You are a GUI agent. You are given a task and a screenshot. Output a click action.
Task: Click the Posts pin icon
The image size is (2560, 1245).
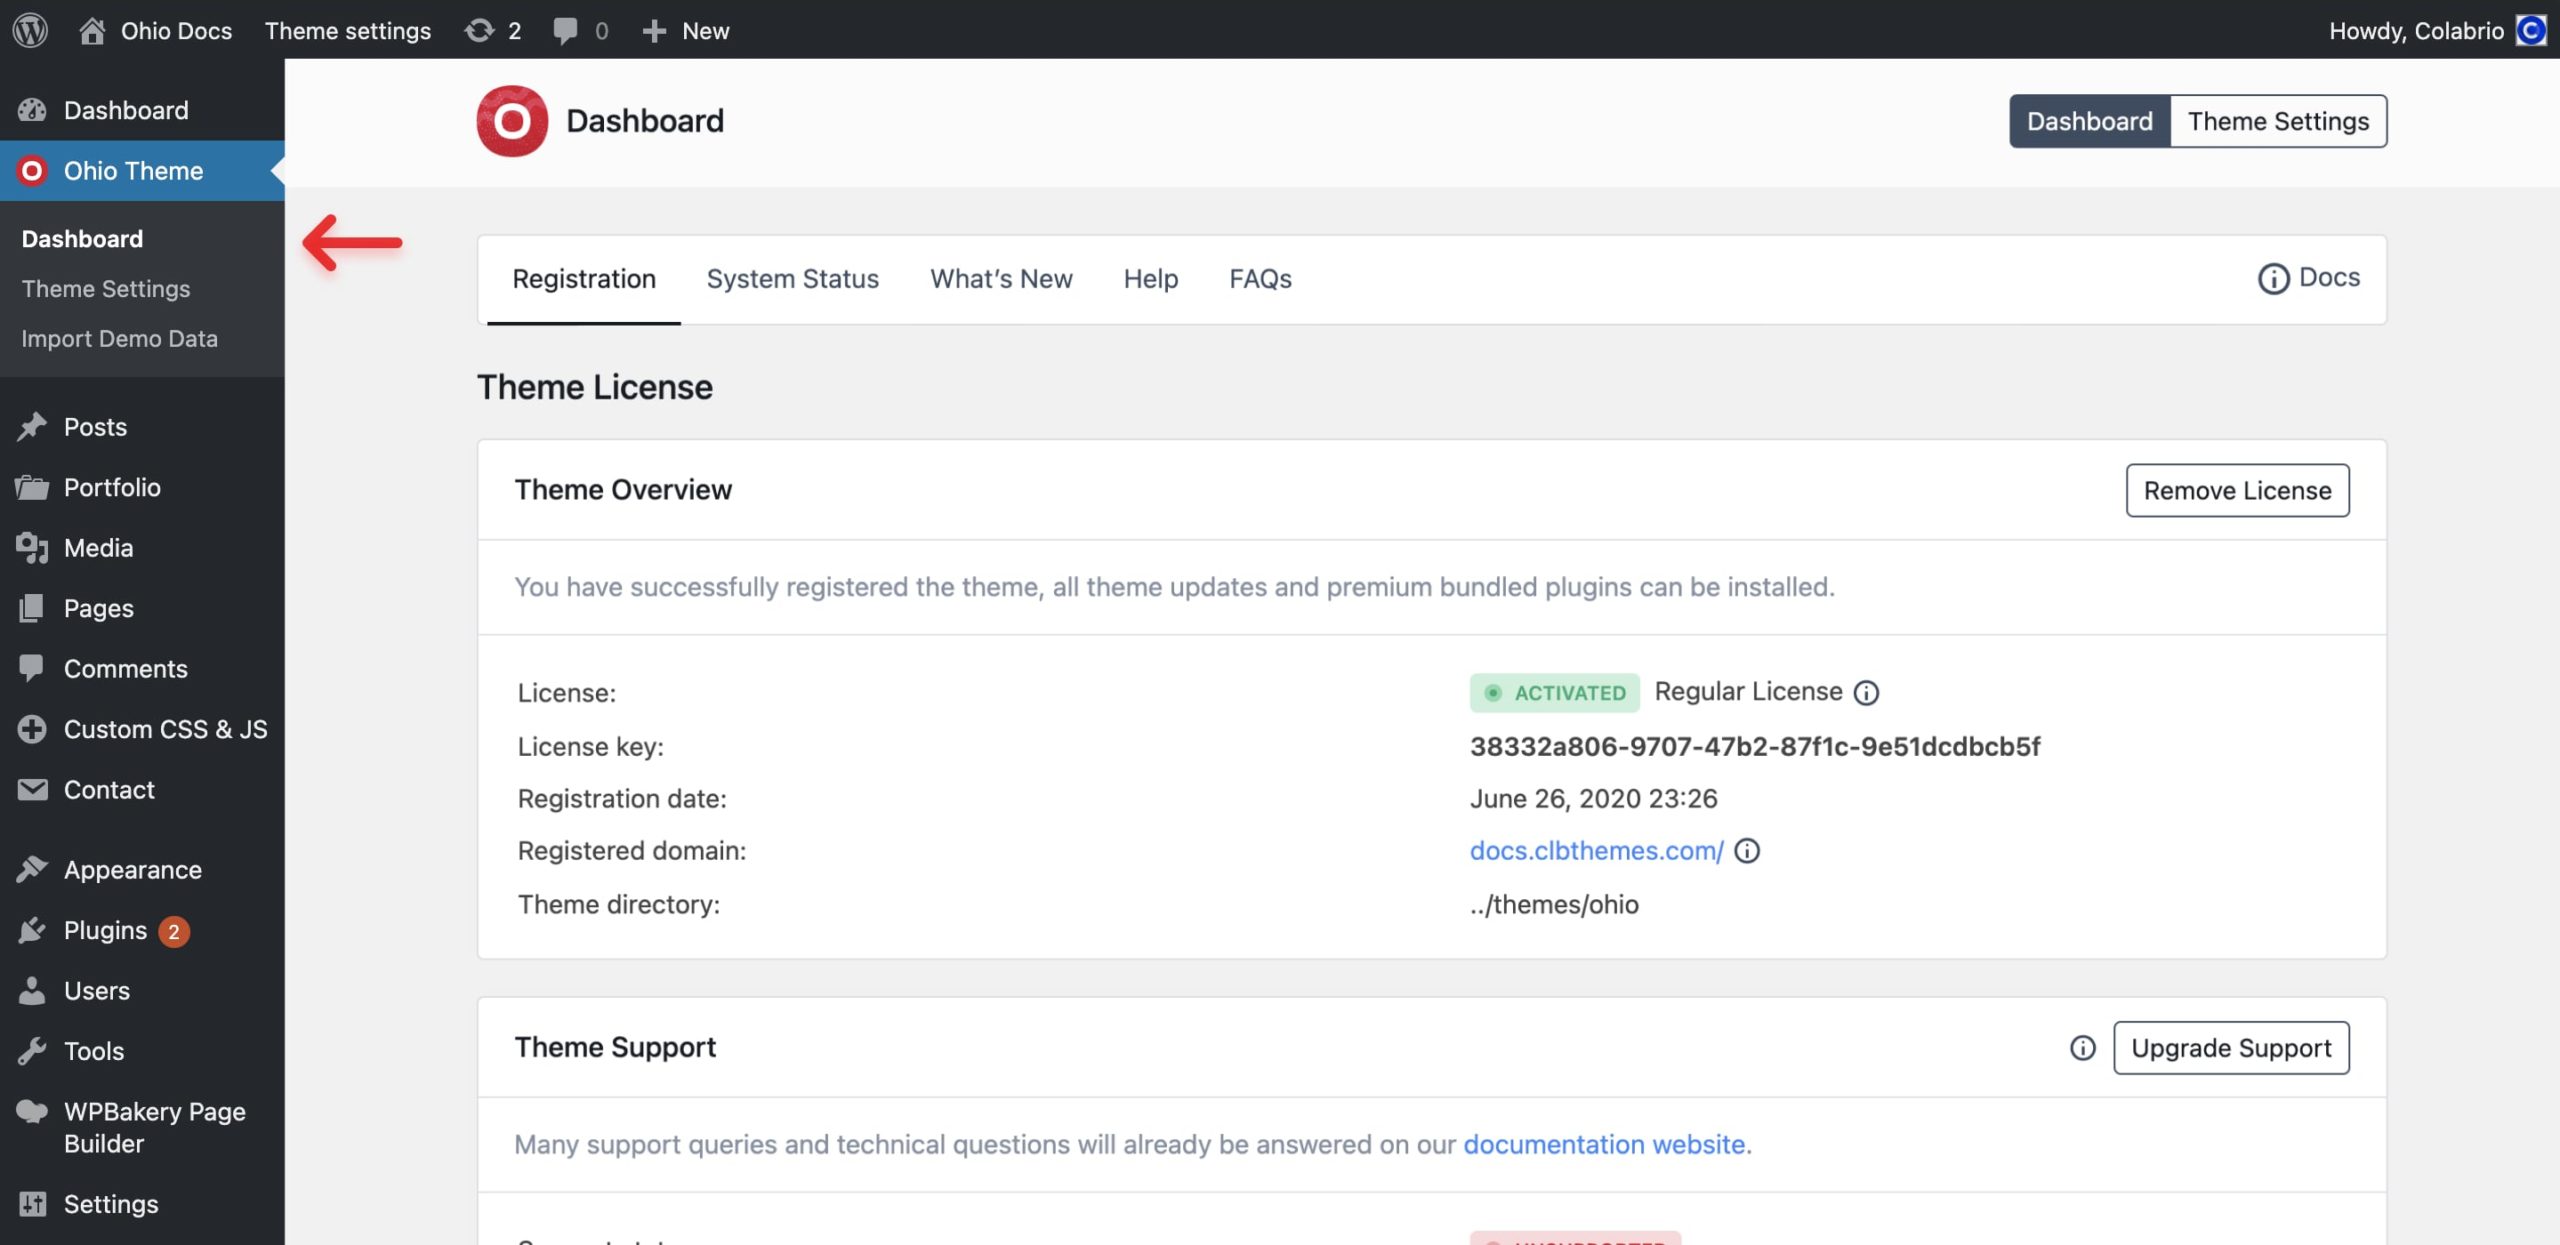(x=32, y=427)
